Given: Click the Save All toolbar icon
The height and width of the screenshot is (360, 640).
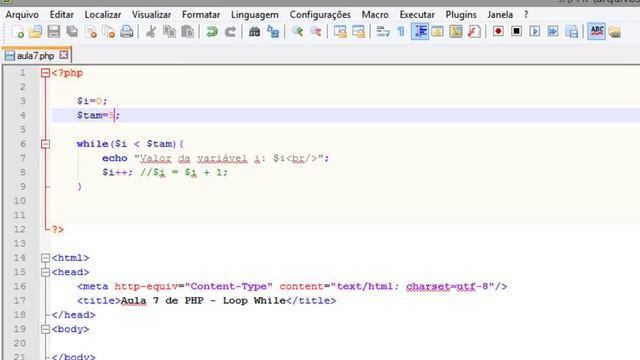Looking at the screenshot, I should [72, 32].
